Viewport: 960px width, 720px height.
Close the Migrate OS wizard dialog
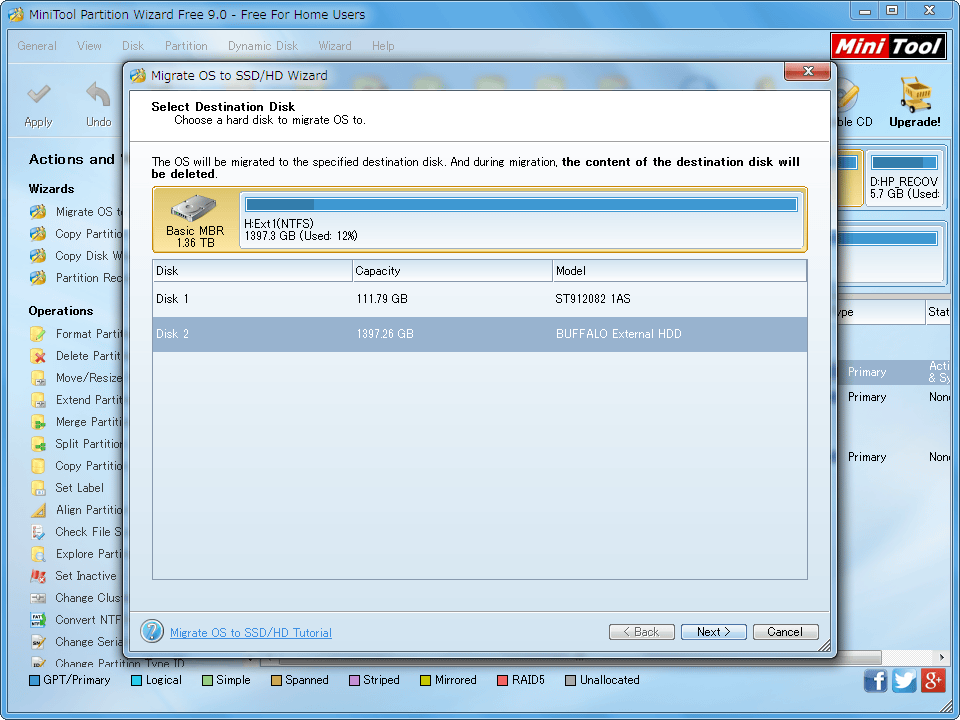(805, 73)
